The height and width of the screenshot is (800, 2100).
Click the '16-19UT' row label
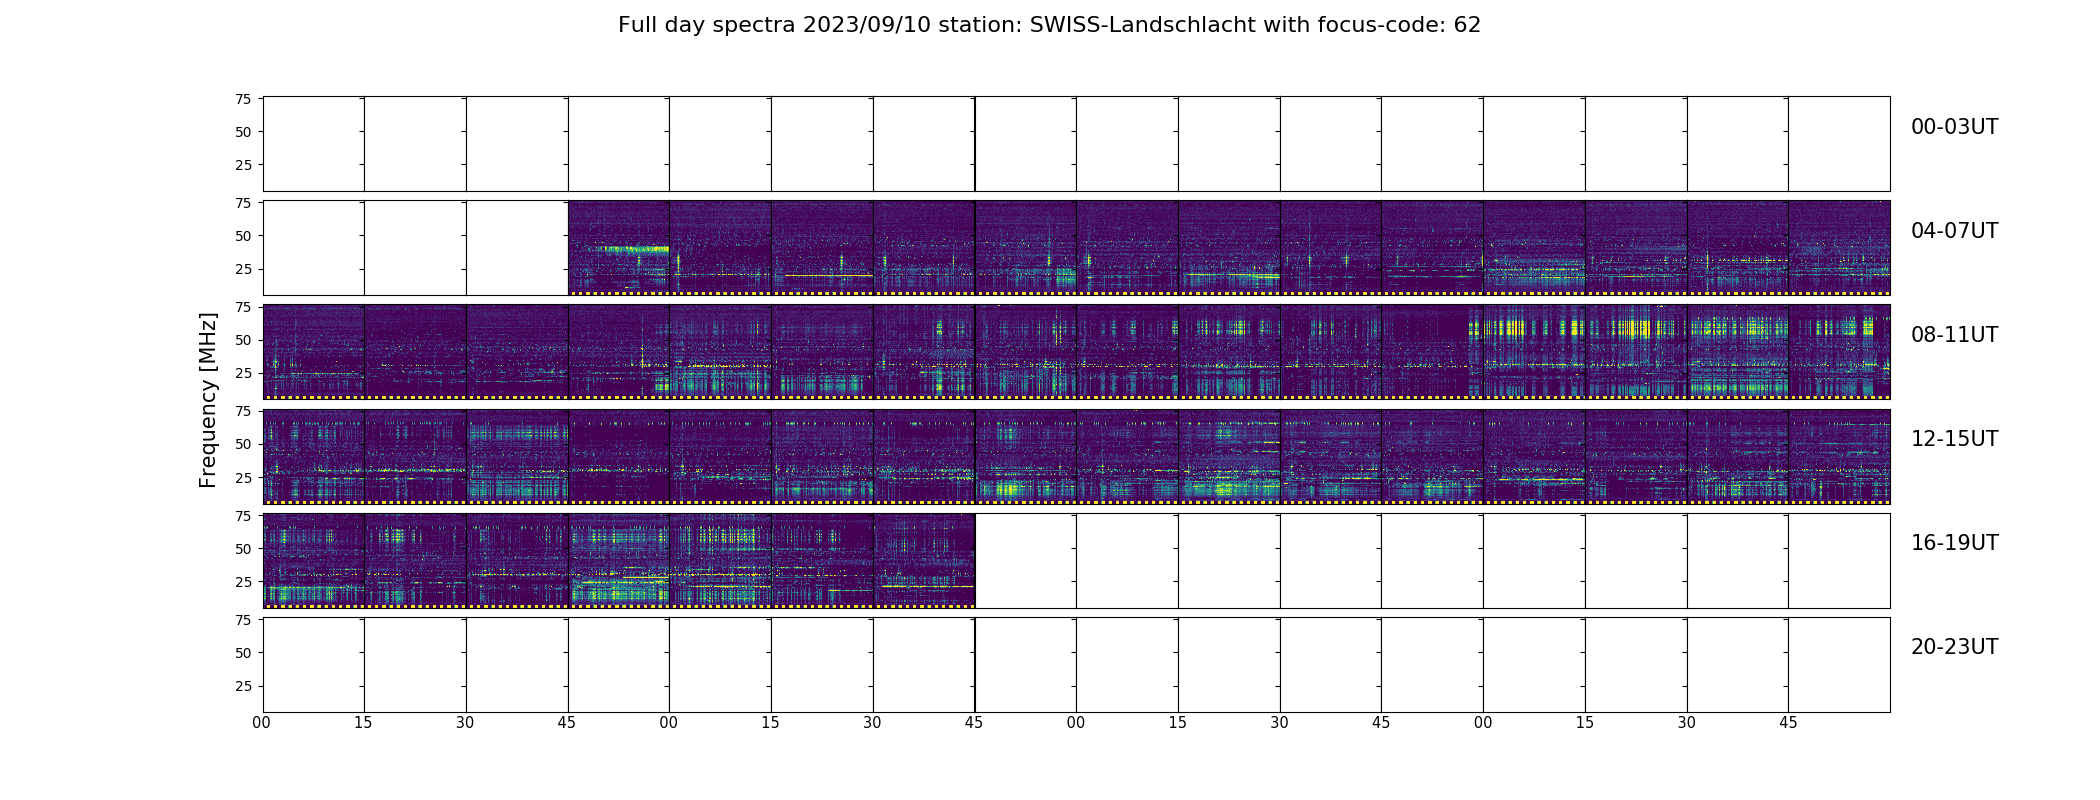click(x=1954, y=543)
